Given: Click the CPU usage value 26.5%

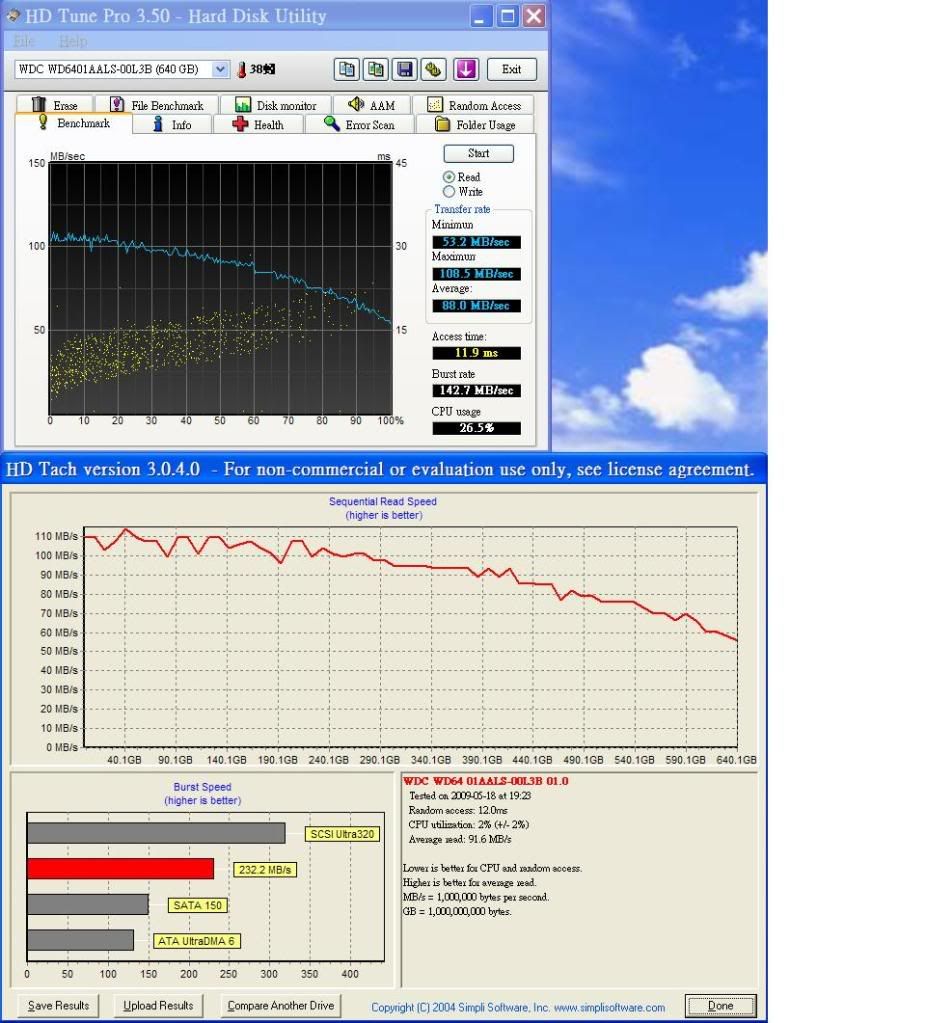Looking at the screenshot, I should [476, 428].
